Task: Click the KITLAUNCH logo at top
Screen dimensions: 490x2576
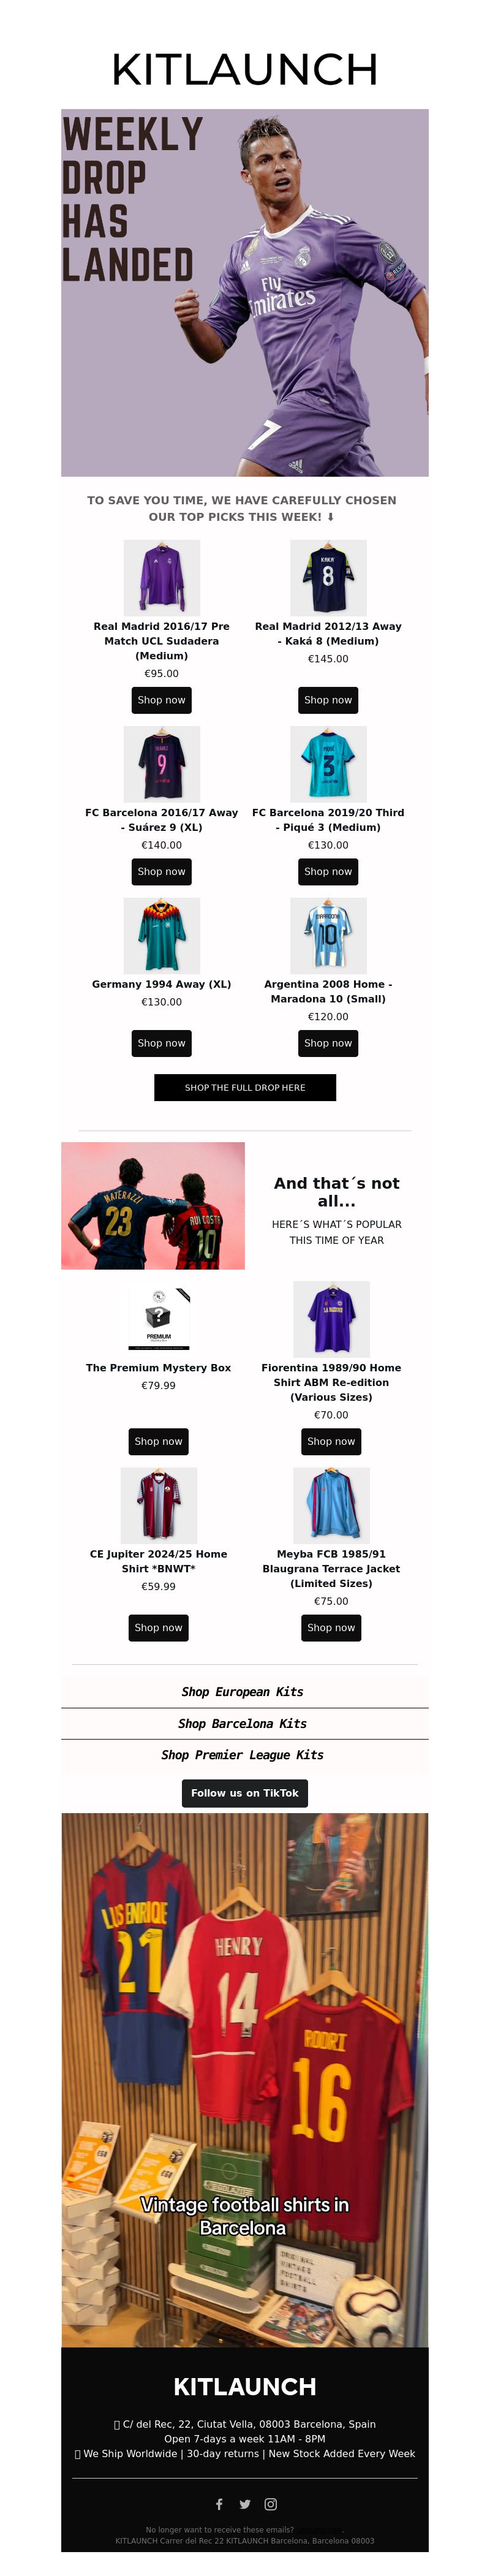Action: point(245,70)
